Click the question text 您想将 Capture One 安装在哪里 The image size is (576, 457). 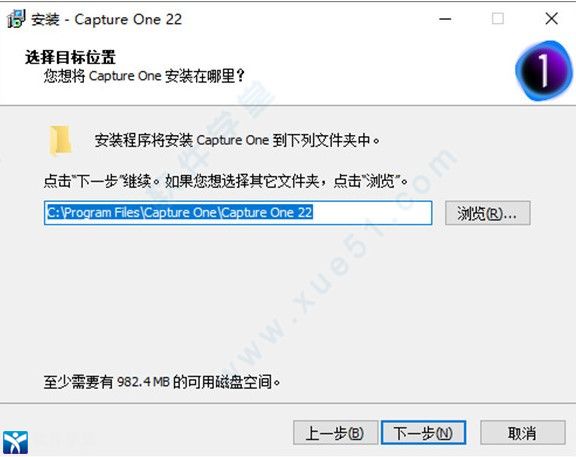144,76
